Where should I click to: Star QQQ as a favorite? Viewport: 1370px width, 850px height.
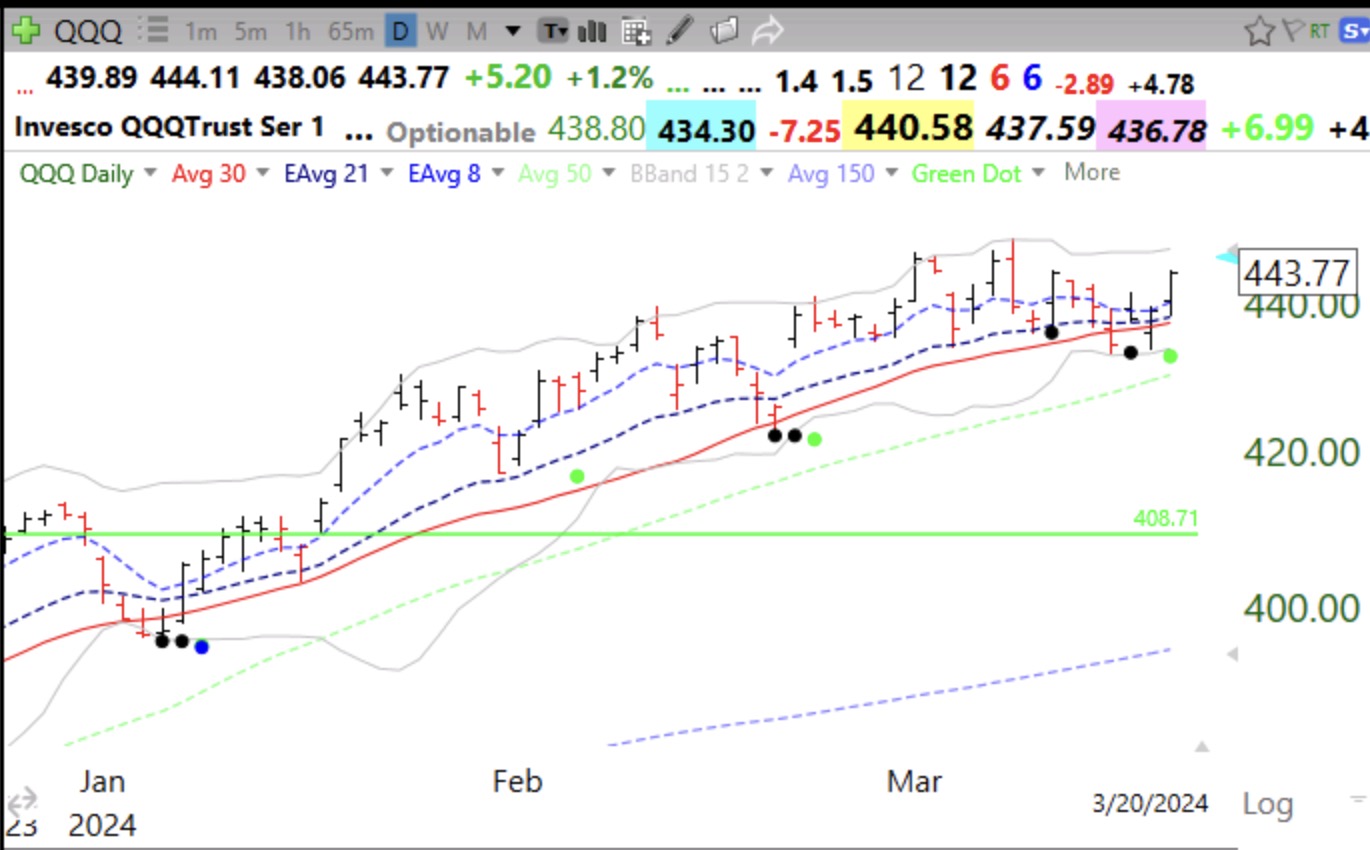1260,29
